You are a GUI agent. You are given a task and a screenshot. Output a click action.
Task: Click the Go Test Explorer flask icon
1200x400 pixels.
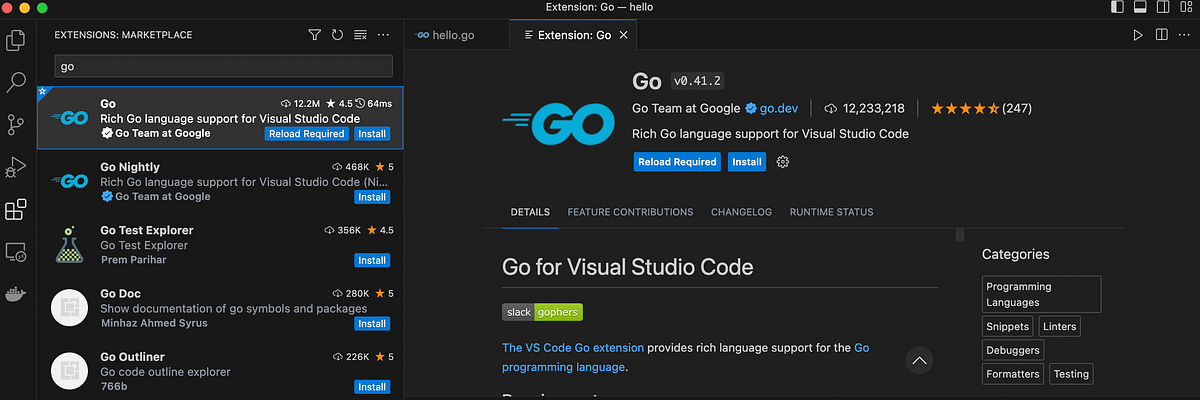point(69,244)
